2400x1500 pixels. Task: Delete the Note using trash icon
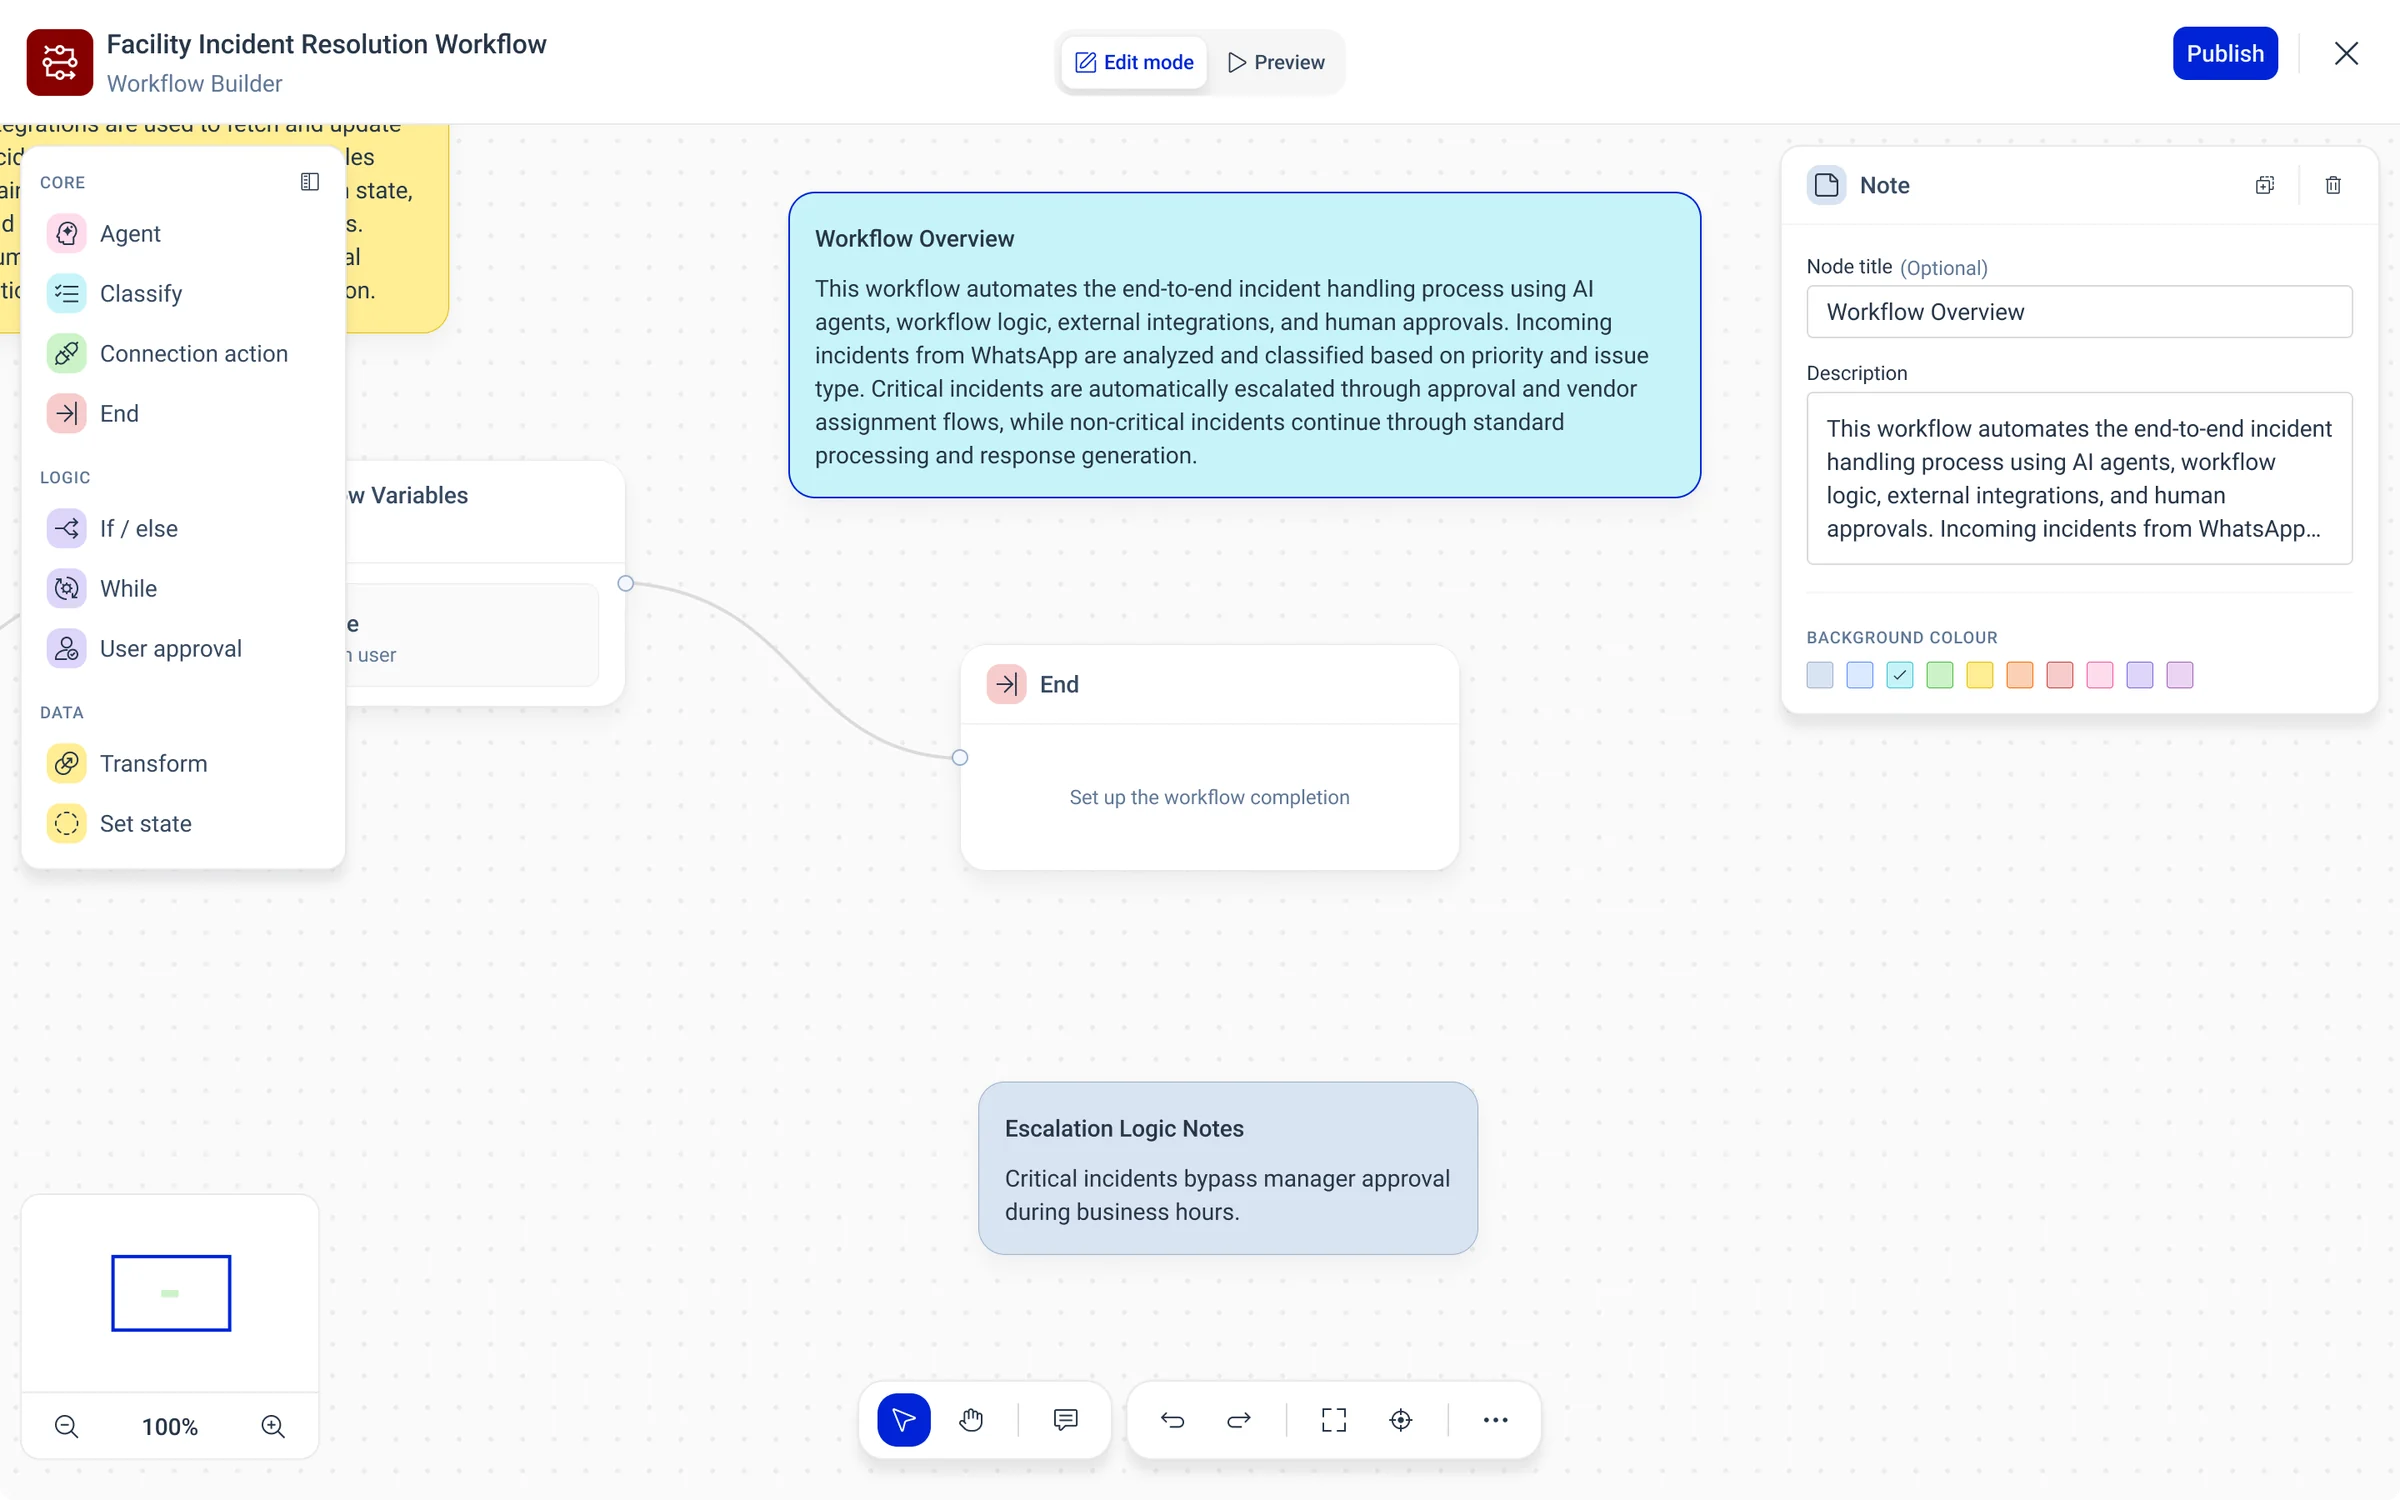[2333, 185]
